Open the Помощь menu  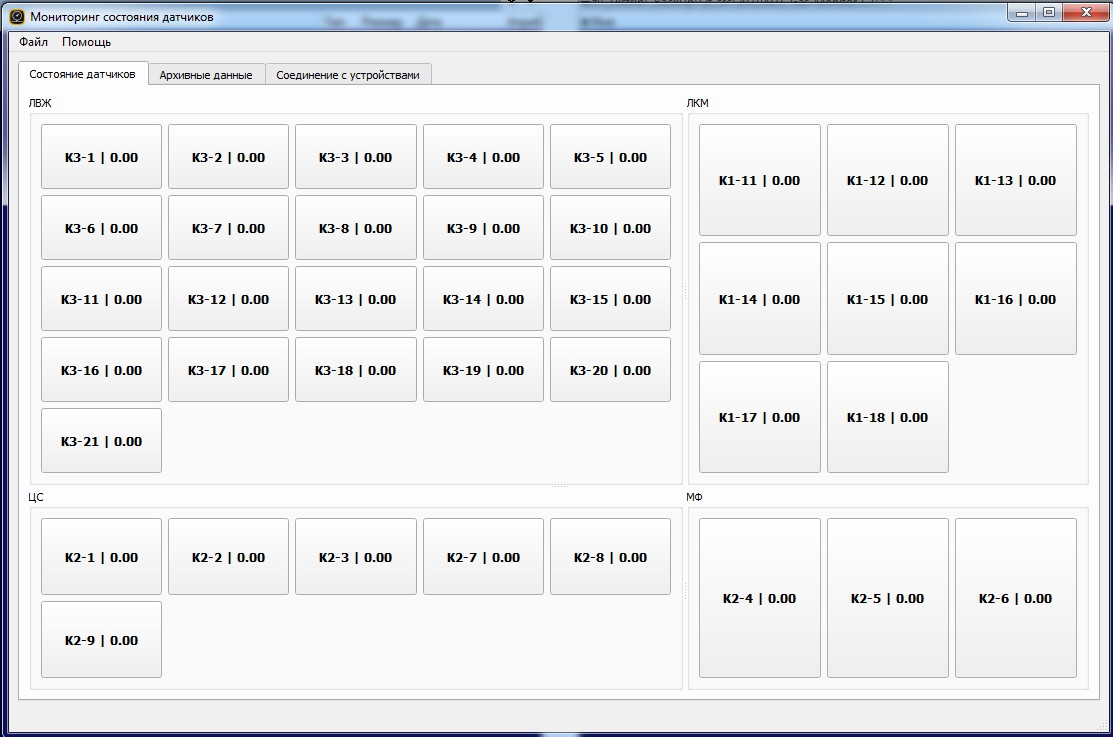(87, 42)
